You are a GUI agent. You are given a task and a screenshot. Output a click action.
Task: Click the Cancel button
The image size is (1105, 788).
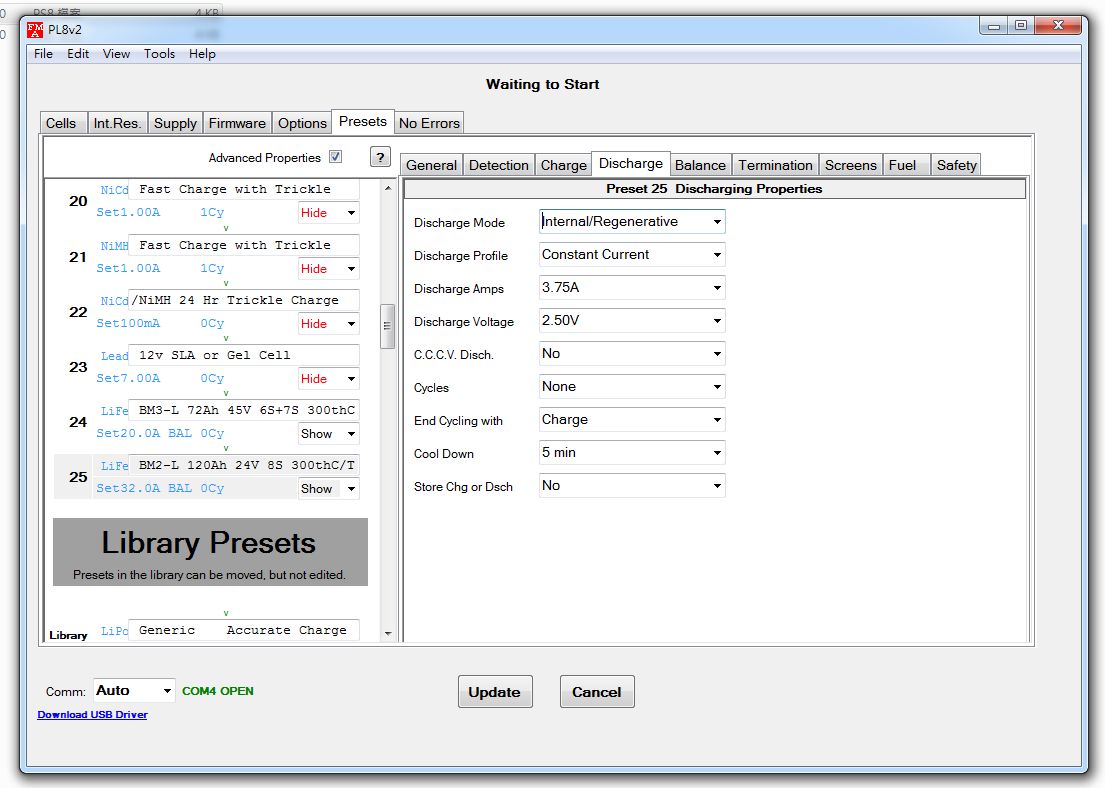point(597,692)
